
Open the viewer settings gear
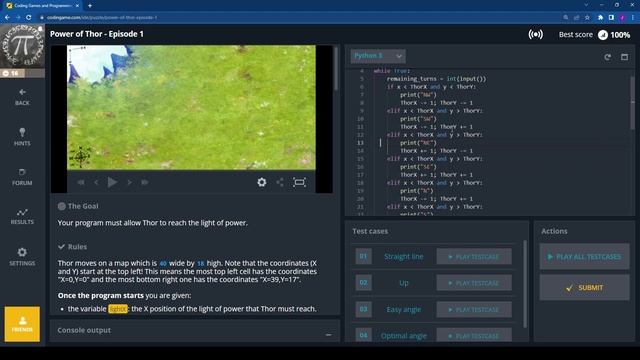point(262,182)
